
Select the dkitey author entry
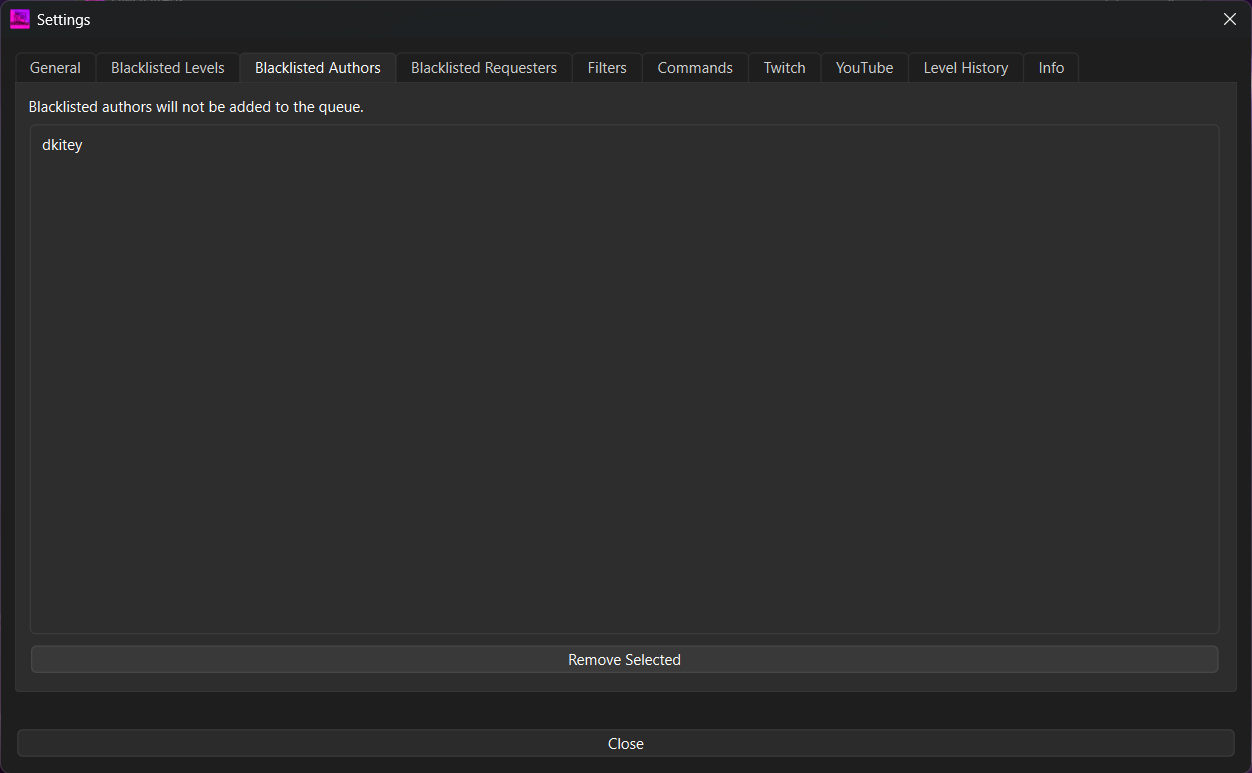click(625, 145)
